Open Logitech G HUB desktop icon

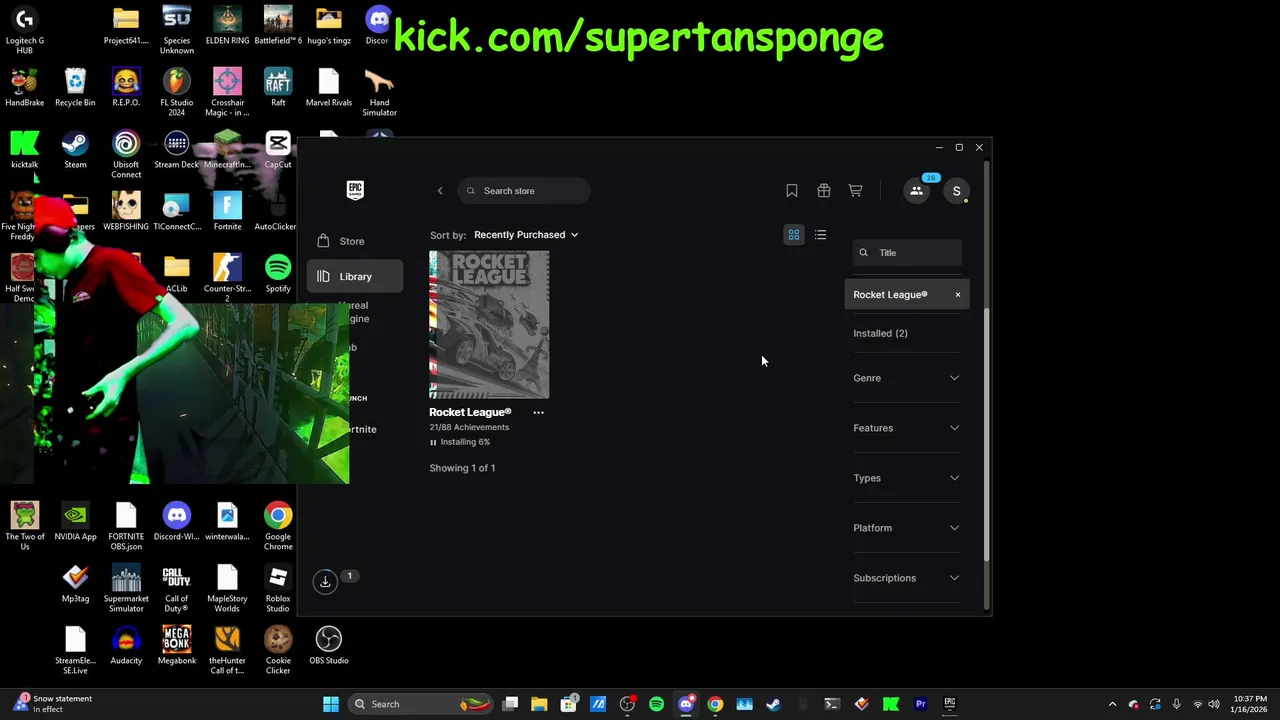[24, 30]
